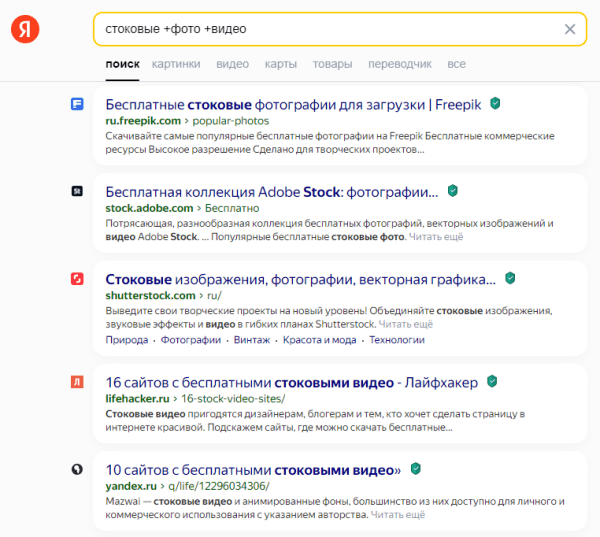The width and height of the screenshot is (600, 537).
Task: Select the карты tab
Action: tap(281, 64)
